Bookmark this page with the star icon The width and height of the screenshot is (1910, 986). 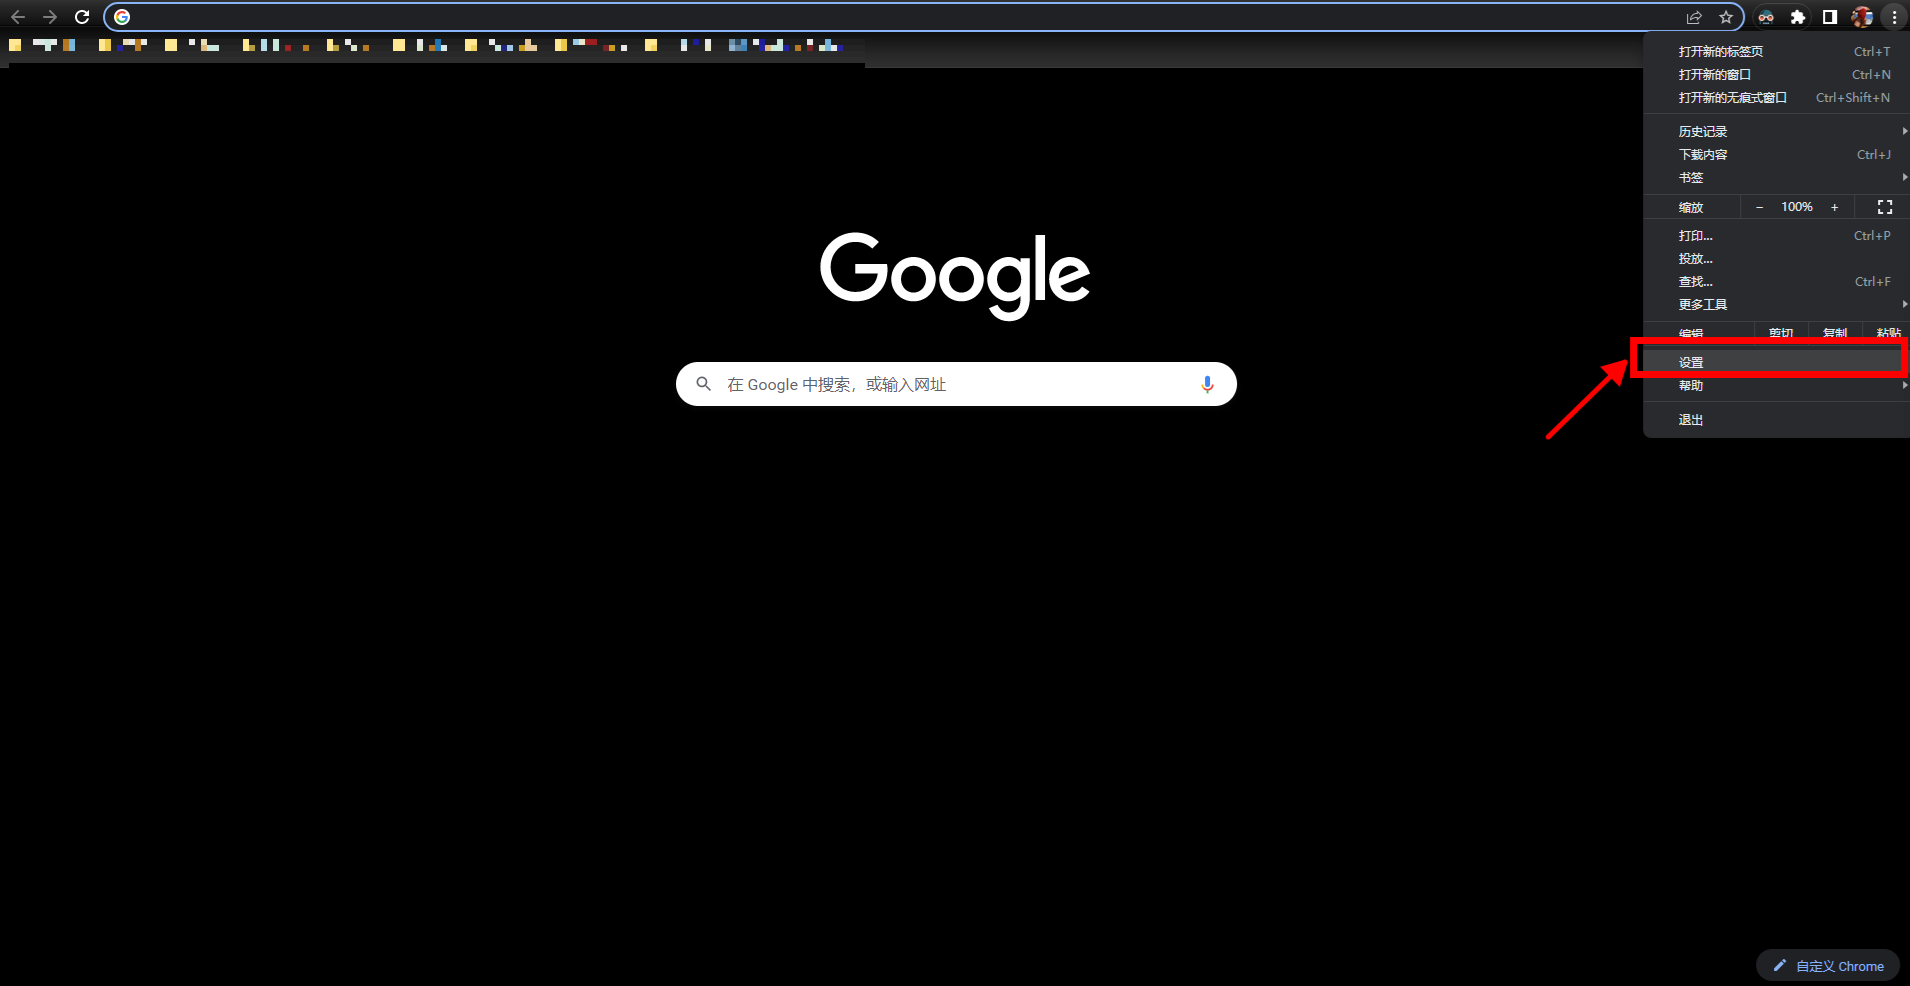pos(1726,17)
